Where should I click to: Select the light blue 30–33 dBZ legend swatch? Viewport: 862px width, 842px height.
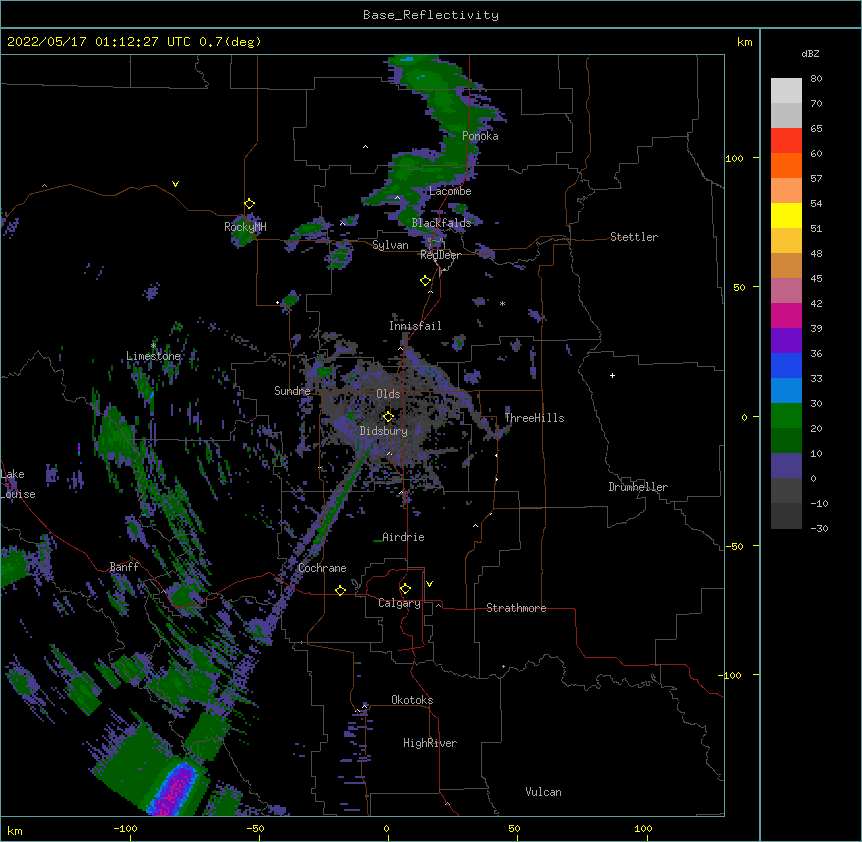pos(786,390)
